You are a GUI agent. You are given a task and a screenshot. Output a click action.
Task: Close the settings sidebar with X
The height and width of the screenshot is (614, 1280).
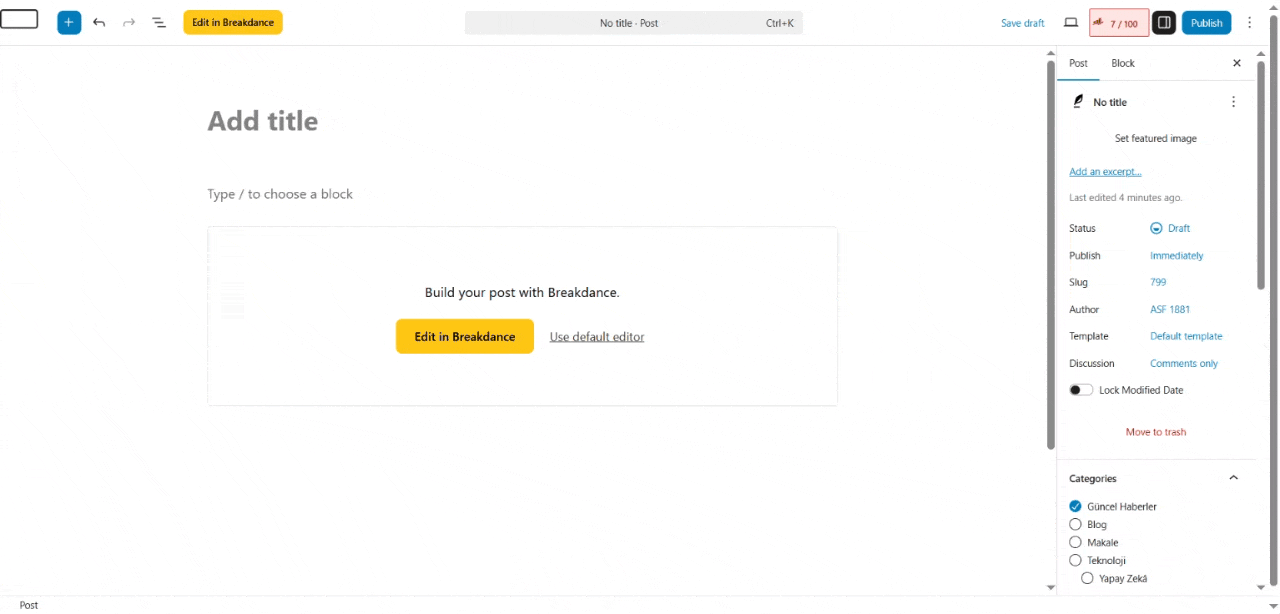(x=1236, y=63)
